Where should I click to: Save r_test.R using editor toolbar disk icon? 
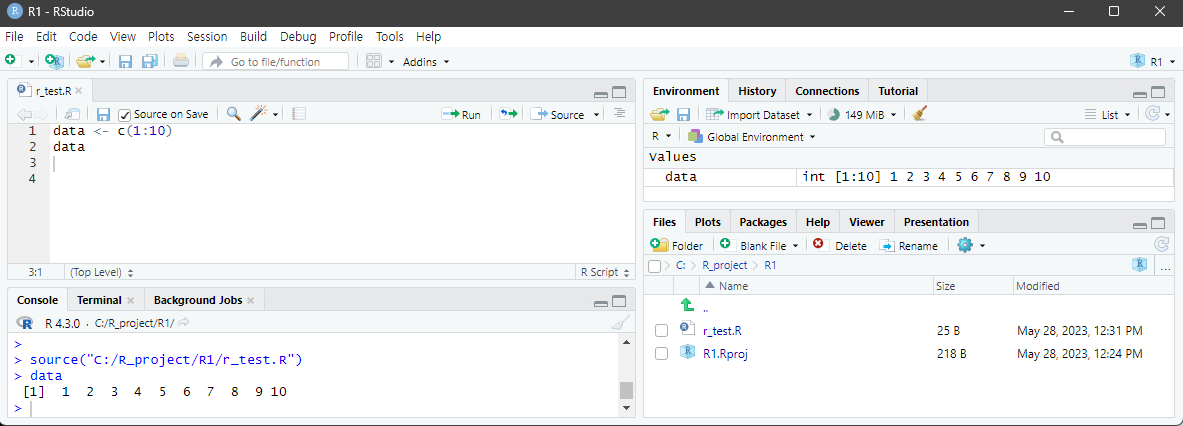tap(103, 115)
